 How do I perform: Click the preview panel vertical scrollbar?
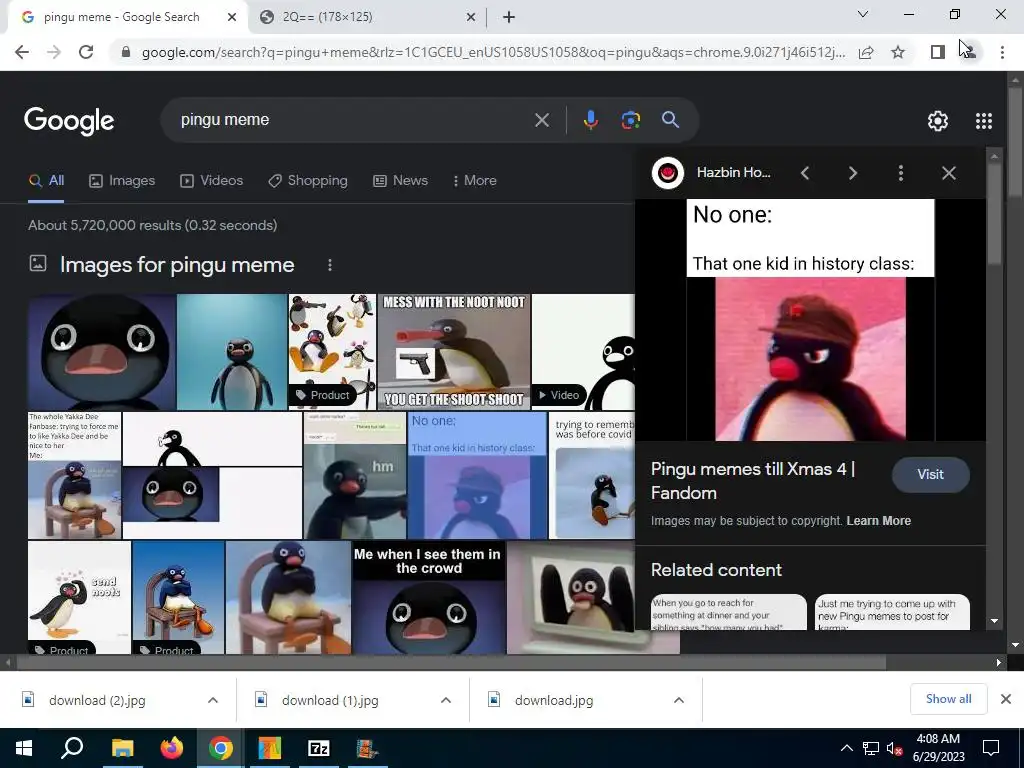pos(994,212)
